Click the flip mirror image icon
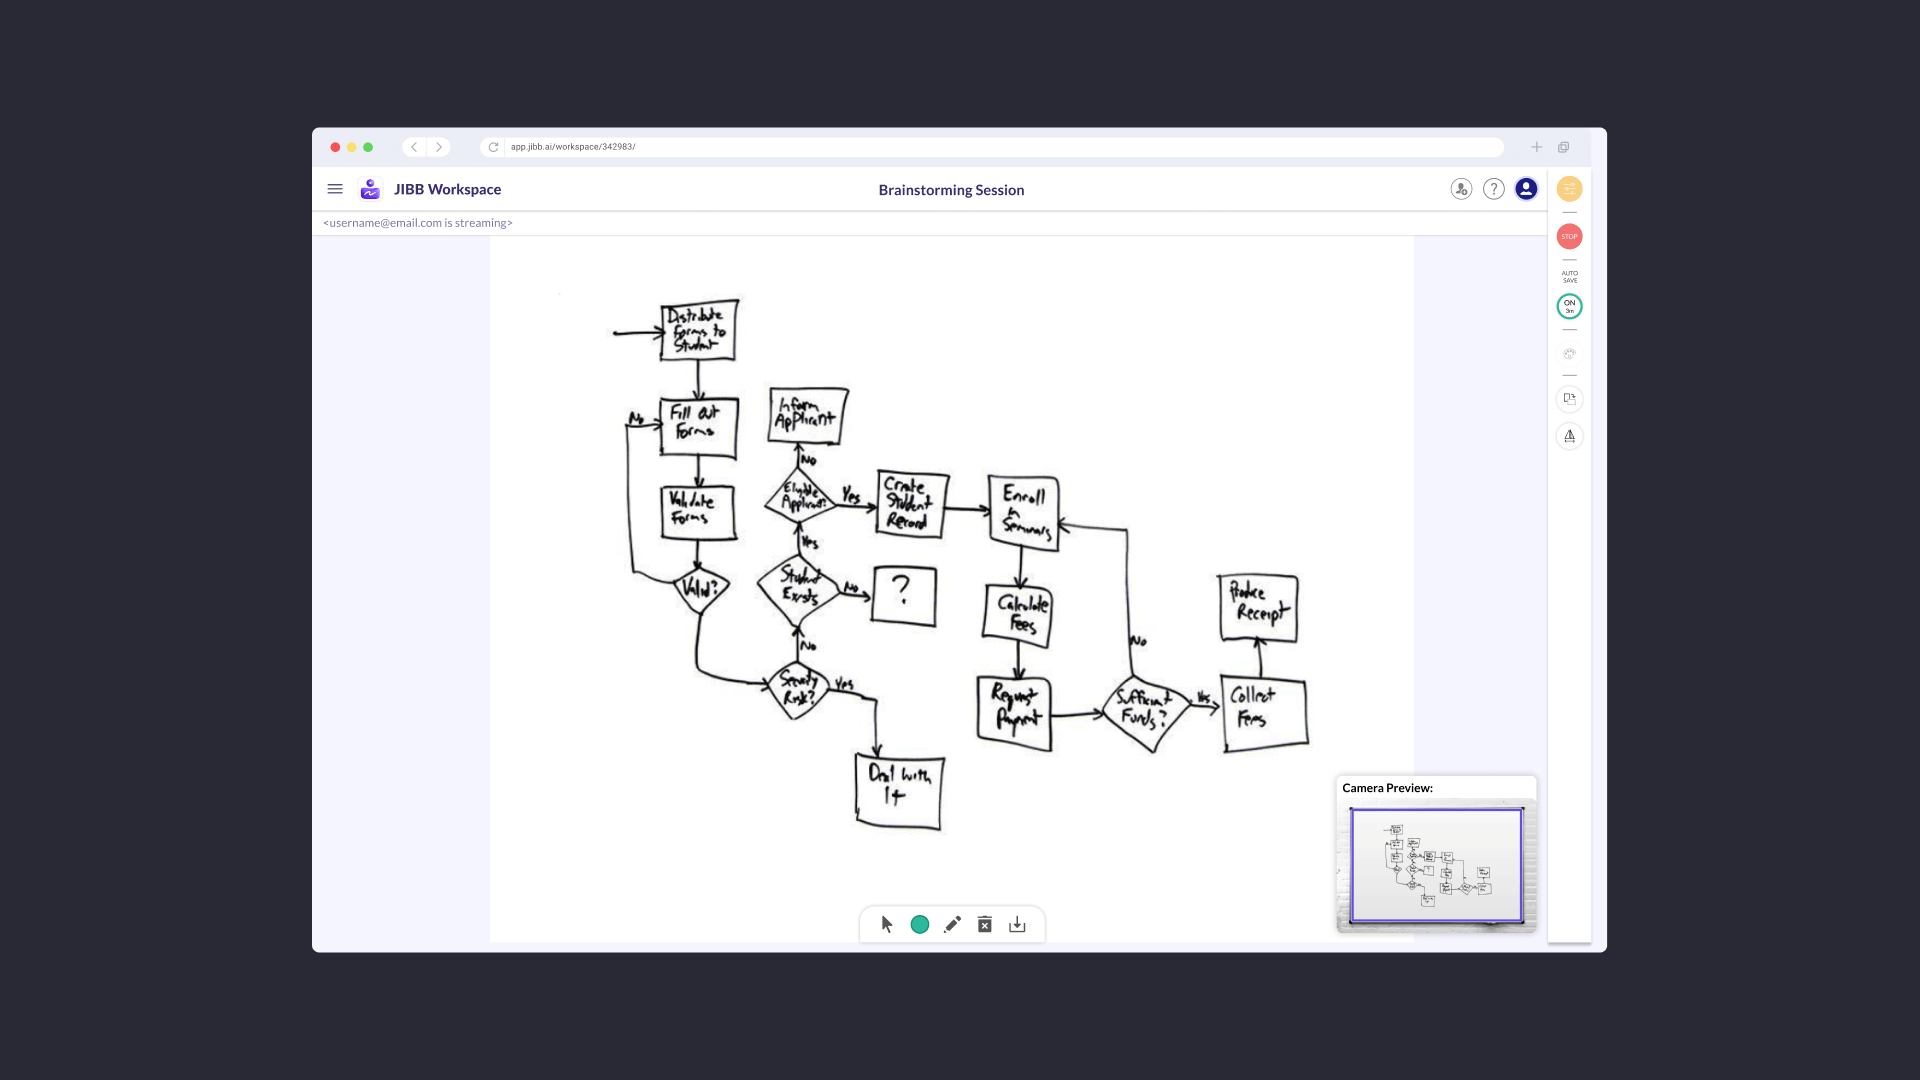The height and width of the screenshot is (1080, 1920). pos(1569,436)
